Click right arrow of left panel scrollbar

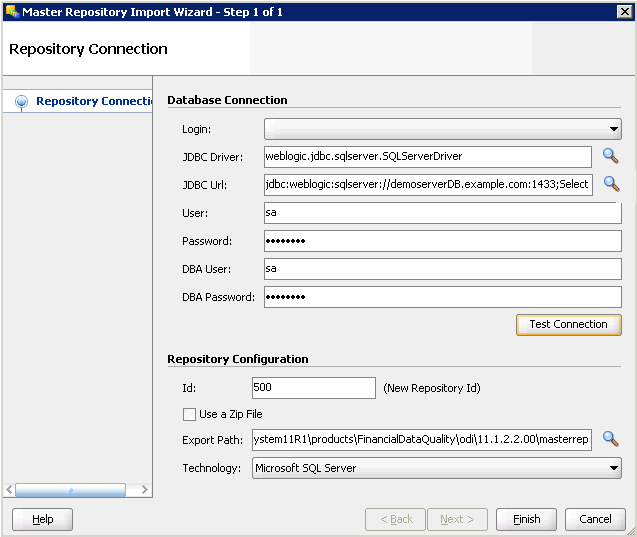144,490
